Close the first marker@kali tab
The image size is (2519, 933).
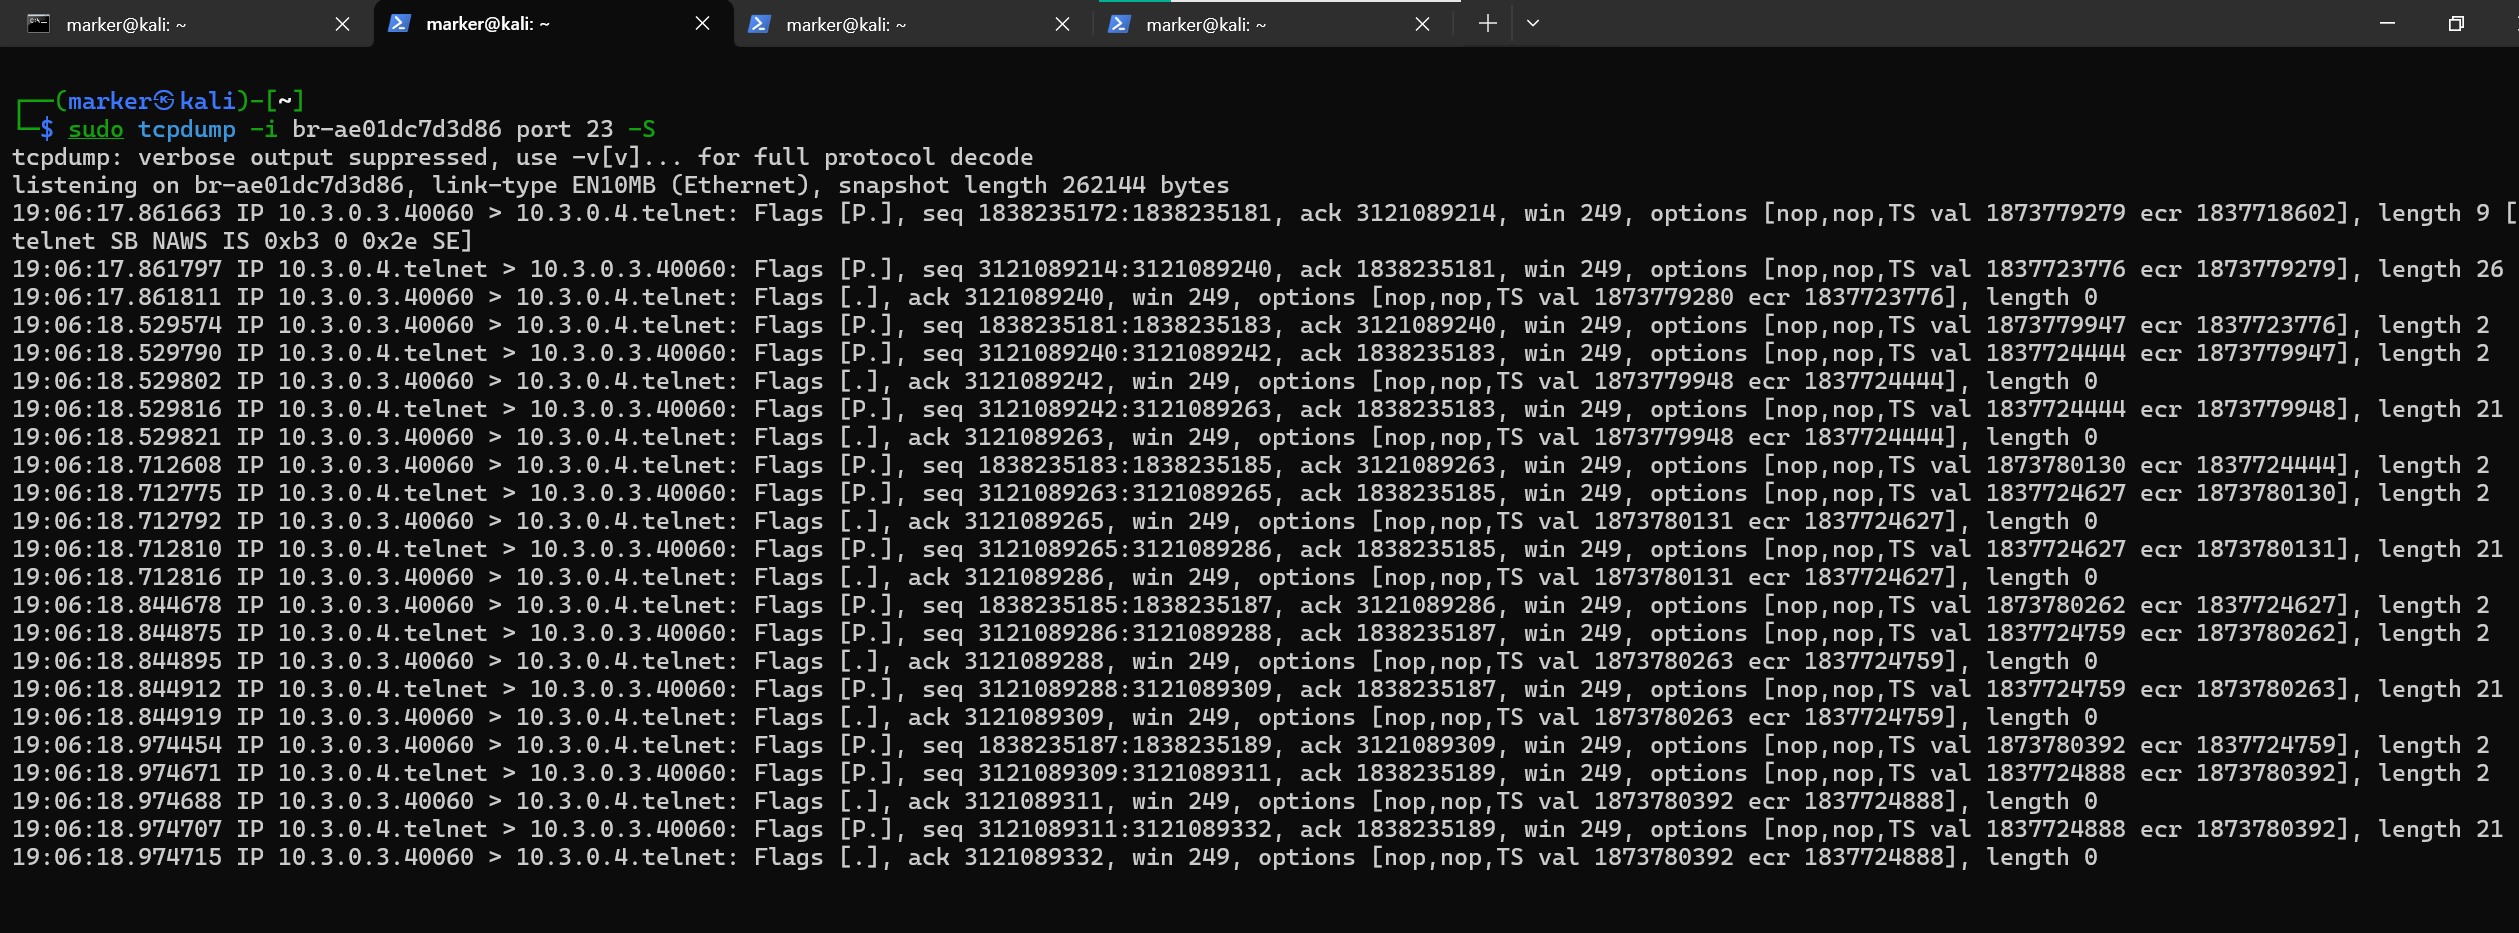(x=342, y=24)
